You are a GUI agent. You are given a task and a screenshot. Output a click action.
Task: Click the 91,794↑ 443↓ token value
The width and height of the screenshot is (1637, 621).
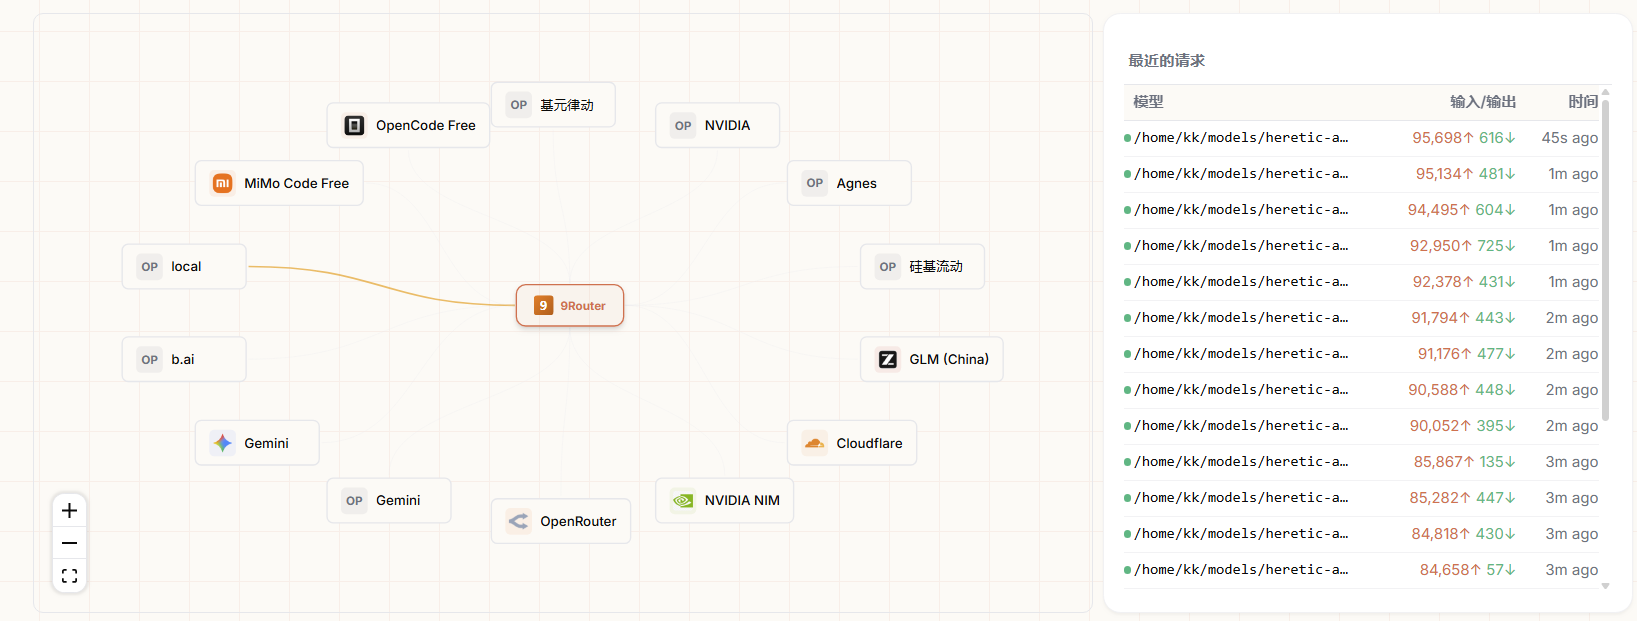[x=1463, y=318]
